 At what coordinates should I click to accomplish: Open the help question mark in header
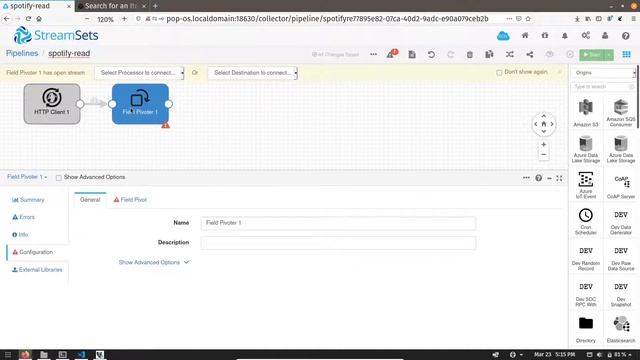(626, 36)
